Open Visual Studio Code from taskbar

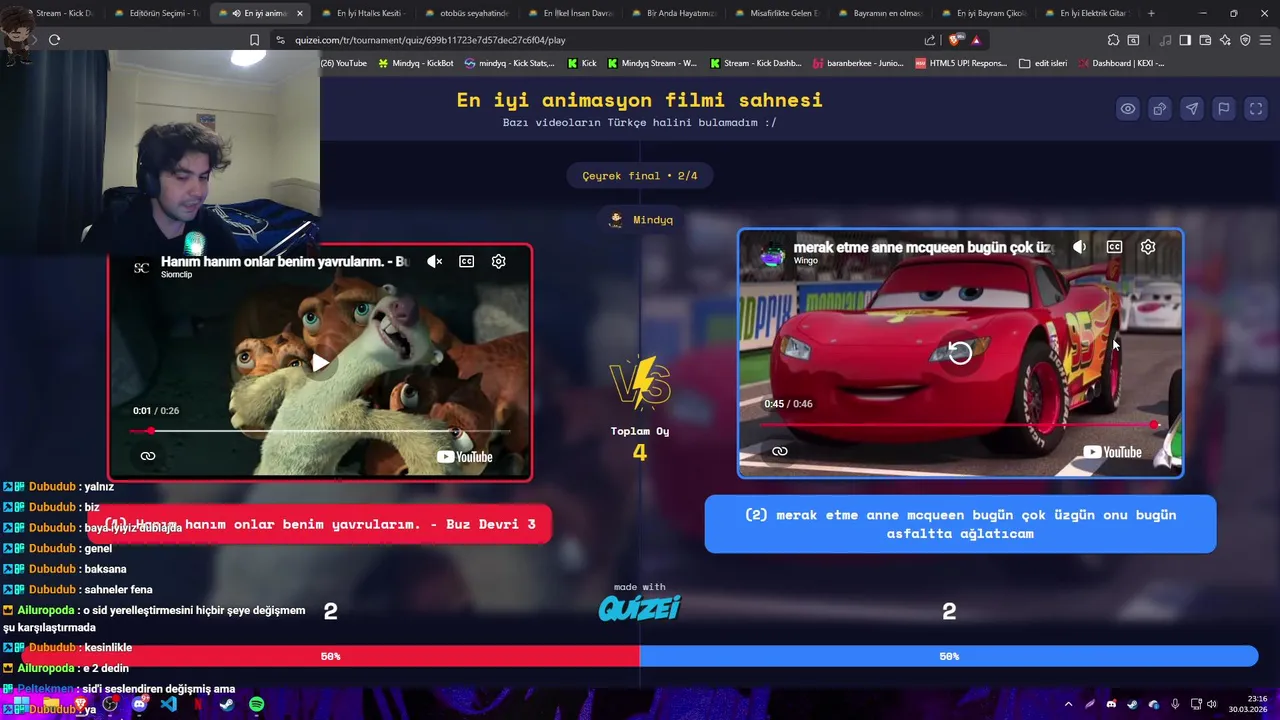click(168, 704)
